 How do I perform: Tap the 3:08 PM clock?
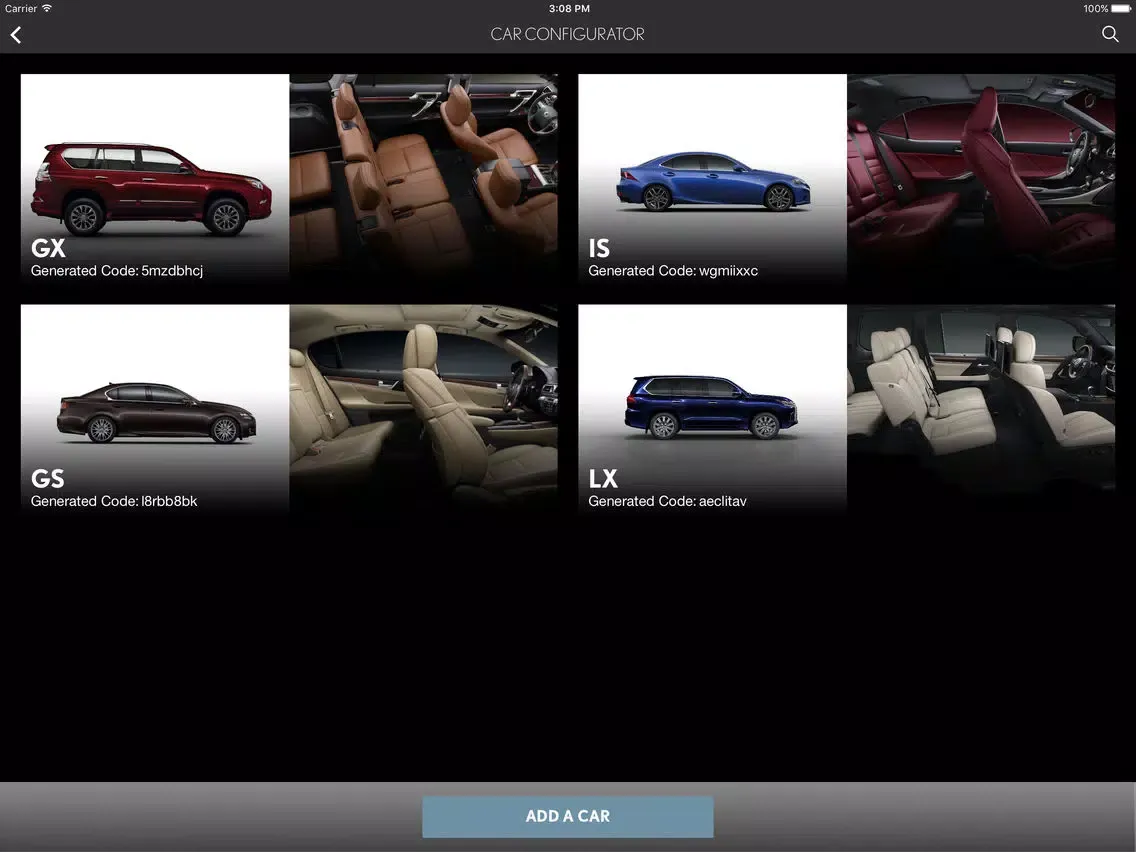point(569,9)
